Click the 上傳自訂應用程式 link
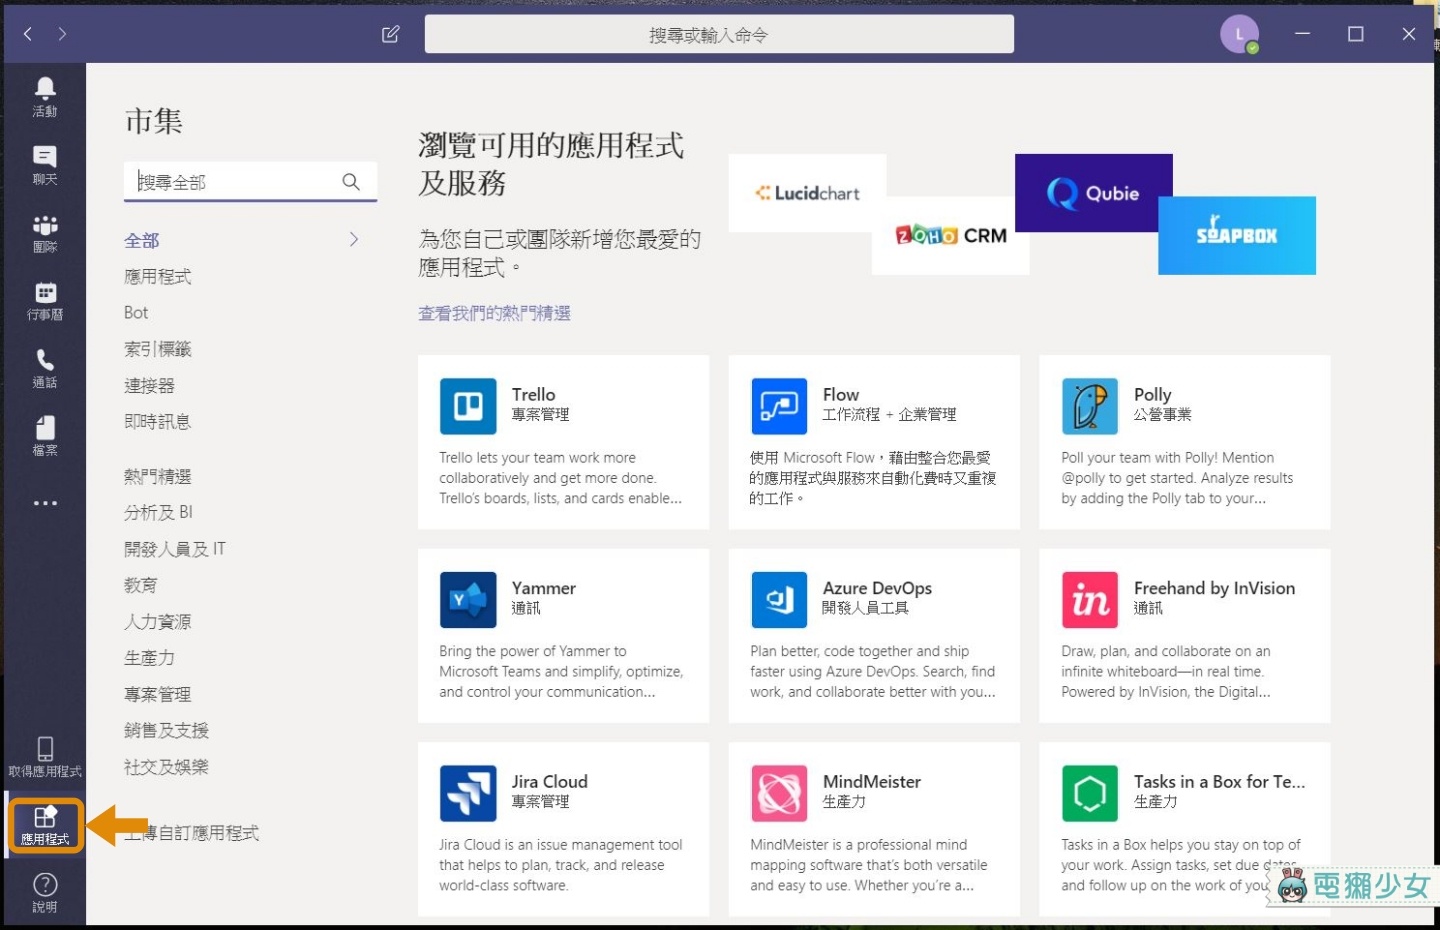The image size is (1440, 930). pyautogui.click(x=192, y=833)
